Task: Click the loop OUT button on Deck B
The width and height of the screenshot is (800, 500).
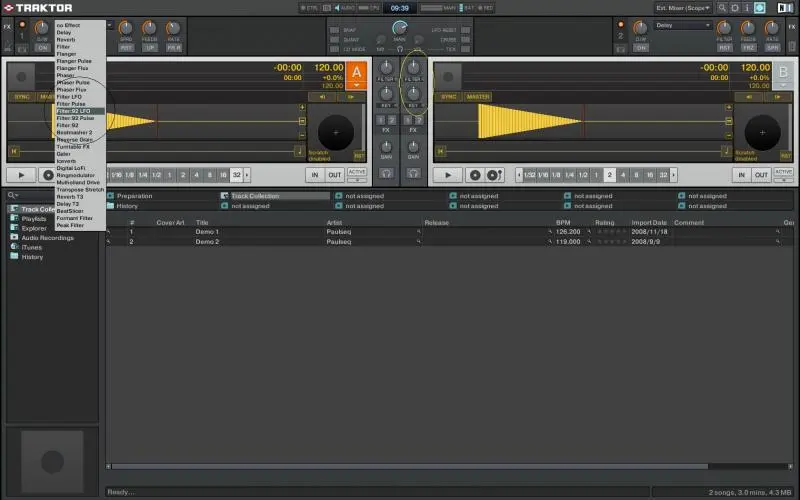Action: click(x=762, y=175)
